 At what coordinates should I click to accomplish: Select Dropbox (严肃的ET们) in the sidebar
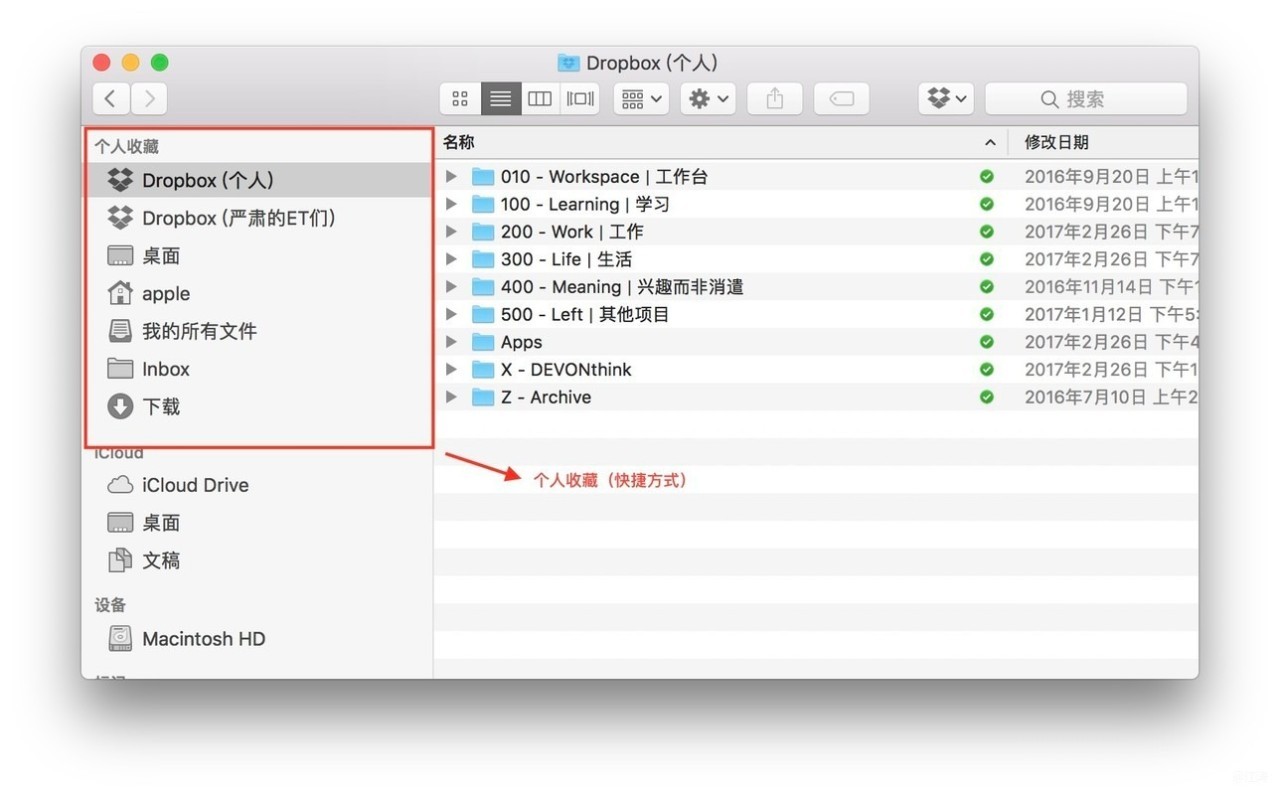[x=258, y=218]
